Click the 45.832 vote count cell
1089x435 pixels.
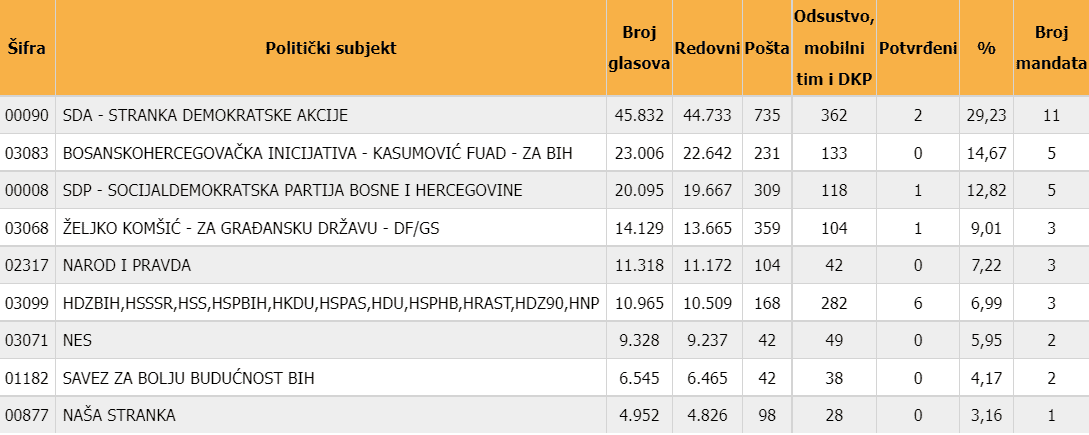pos(639,115)
